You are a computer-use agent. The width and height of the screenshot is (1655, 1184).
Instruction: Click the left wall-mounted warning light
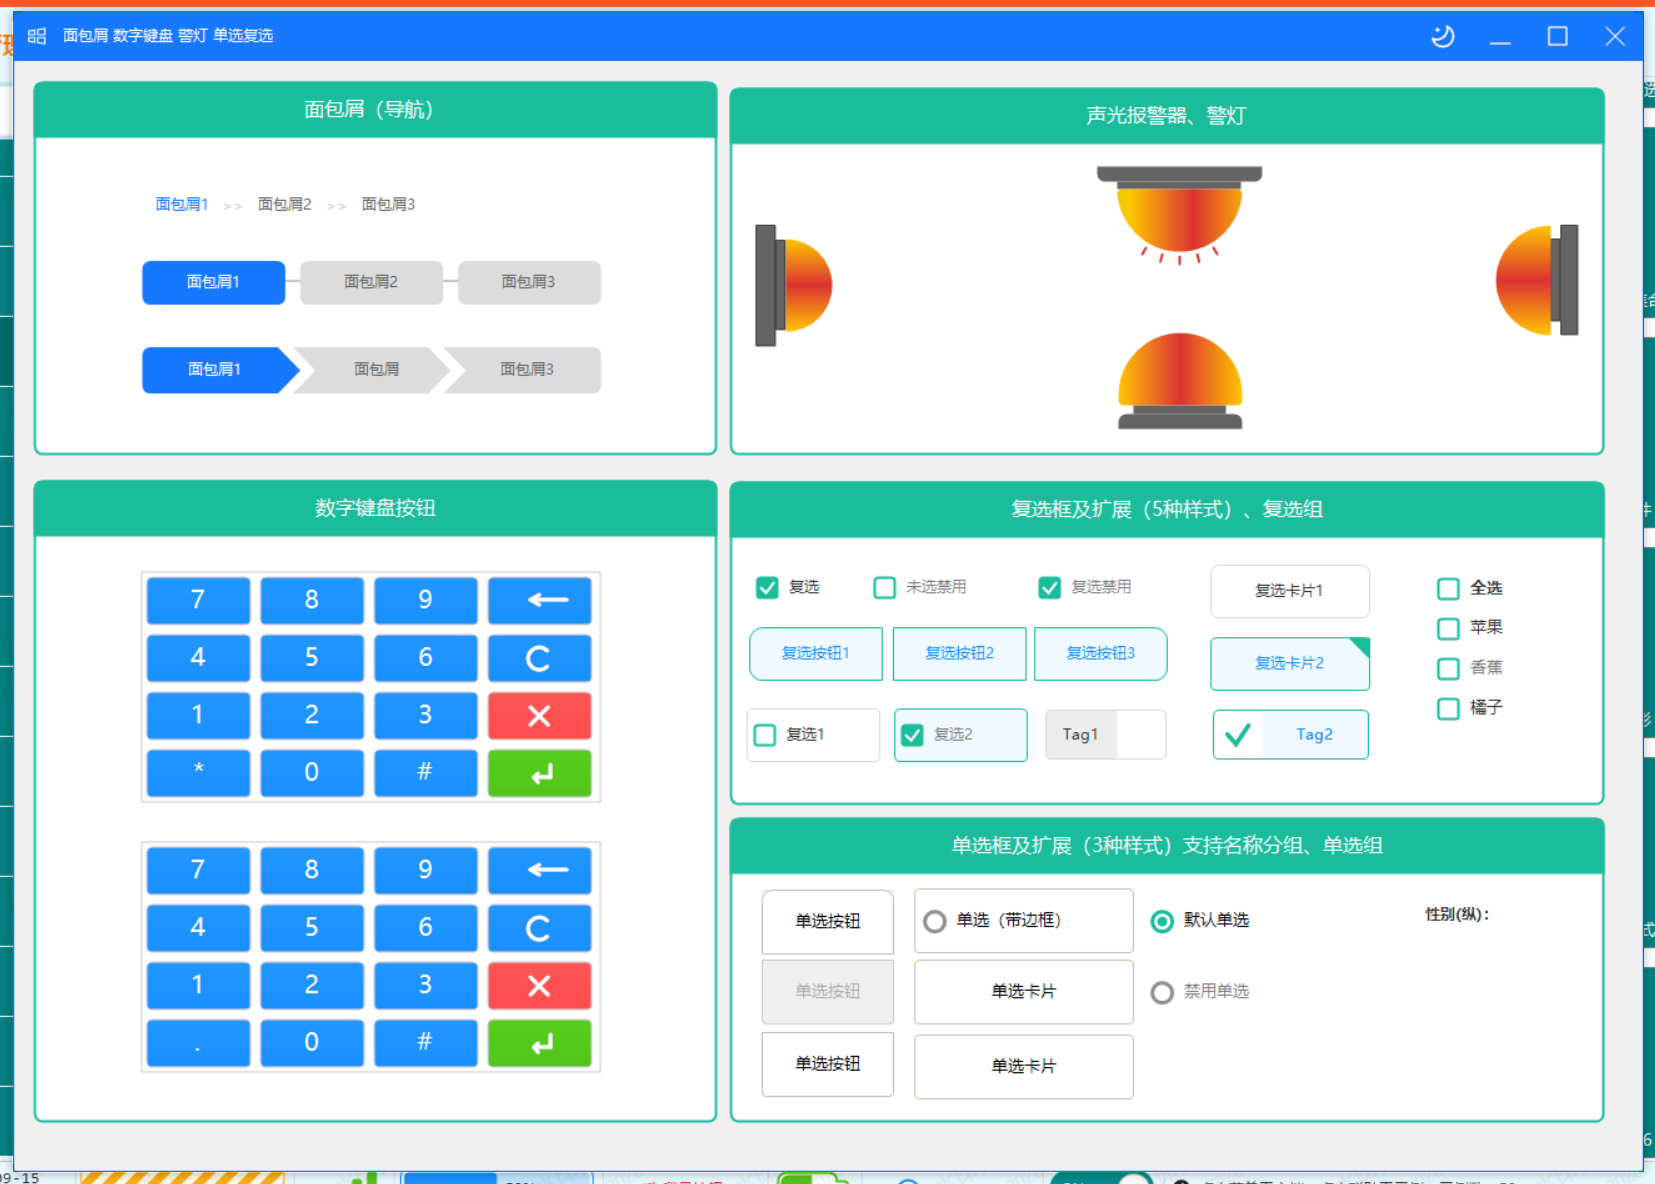tap(794, 285)
